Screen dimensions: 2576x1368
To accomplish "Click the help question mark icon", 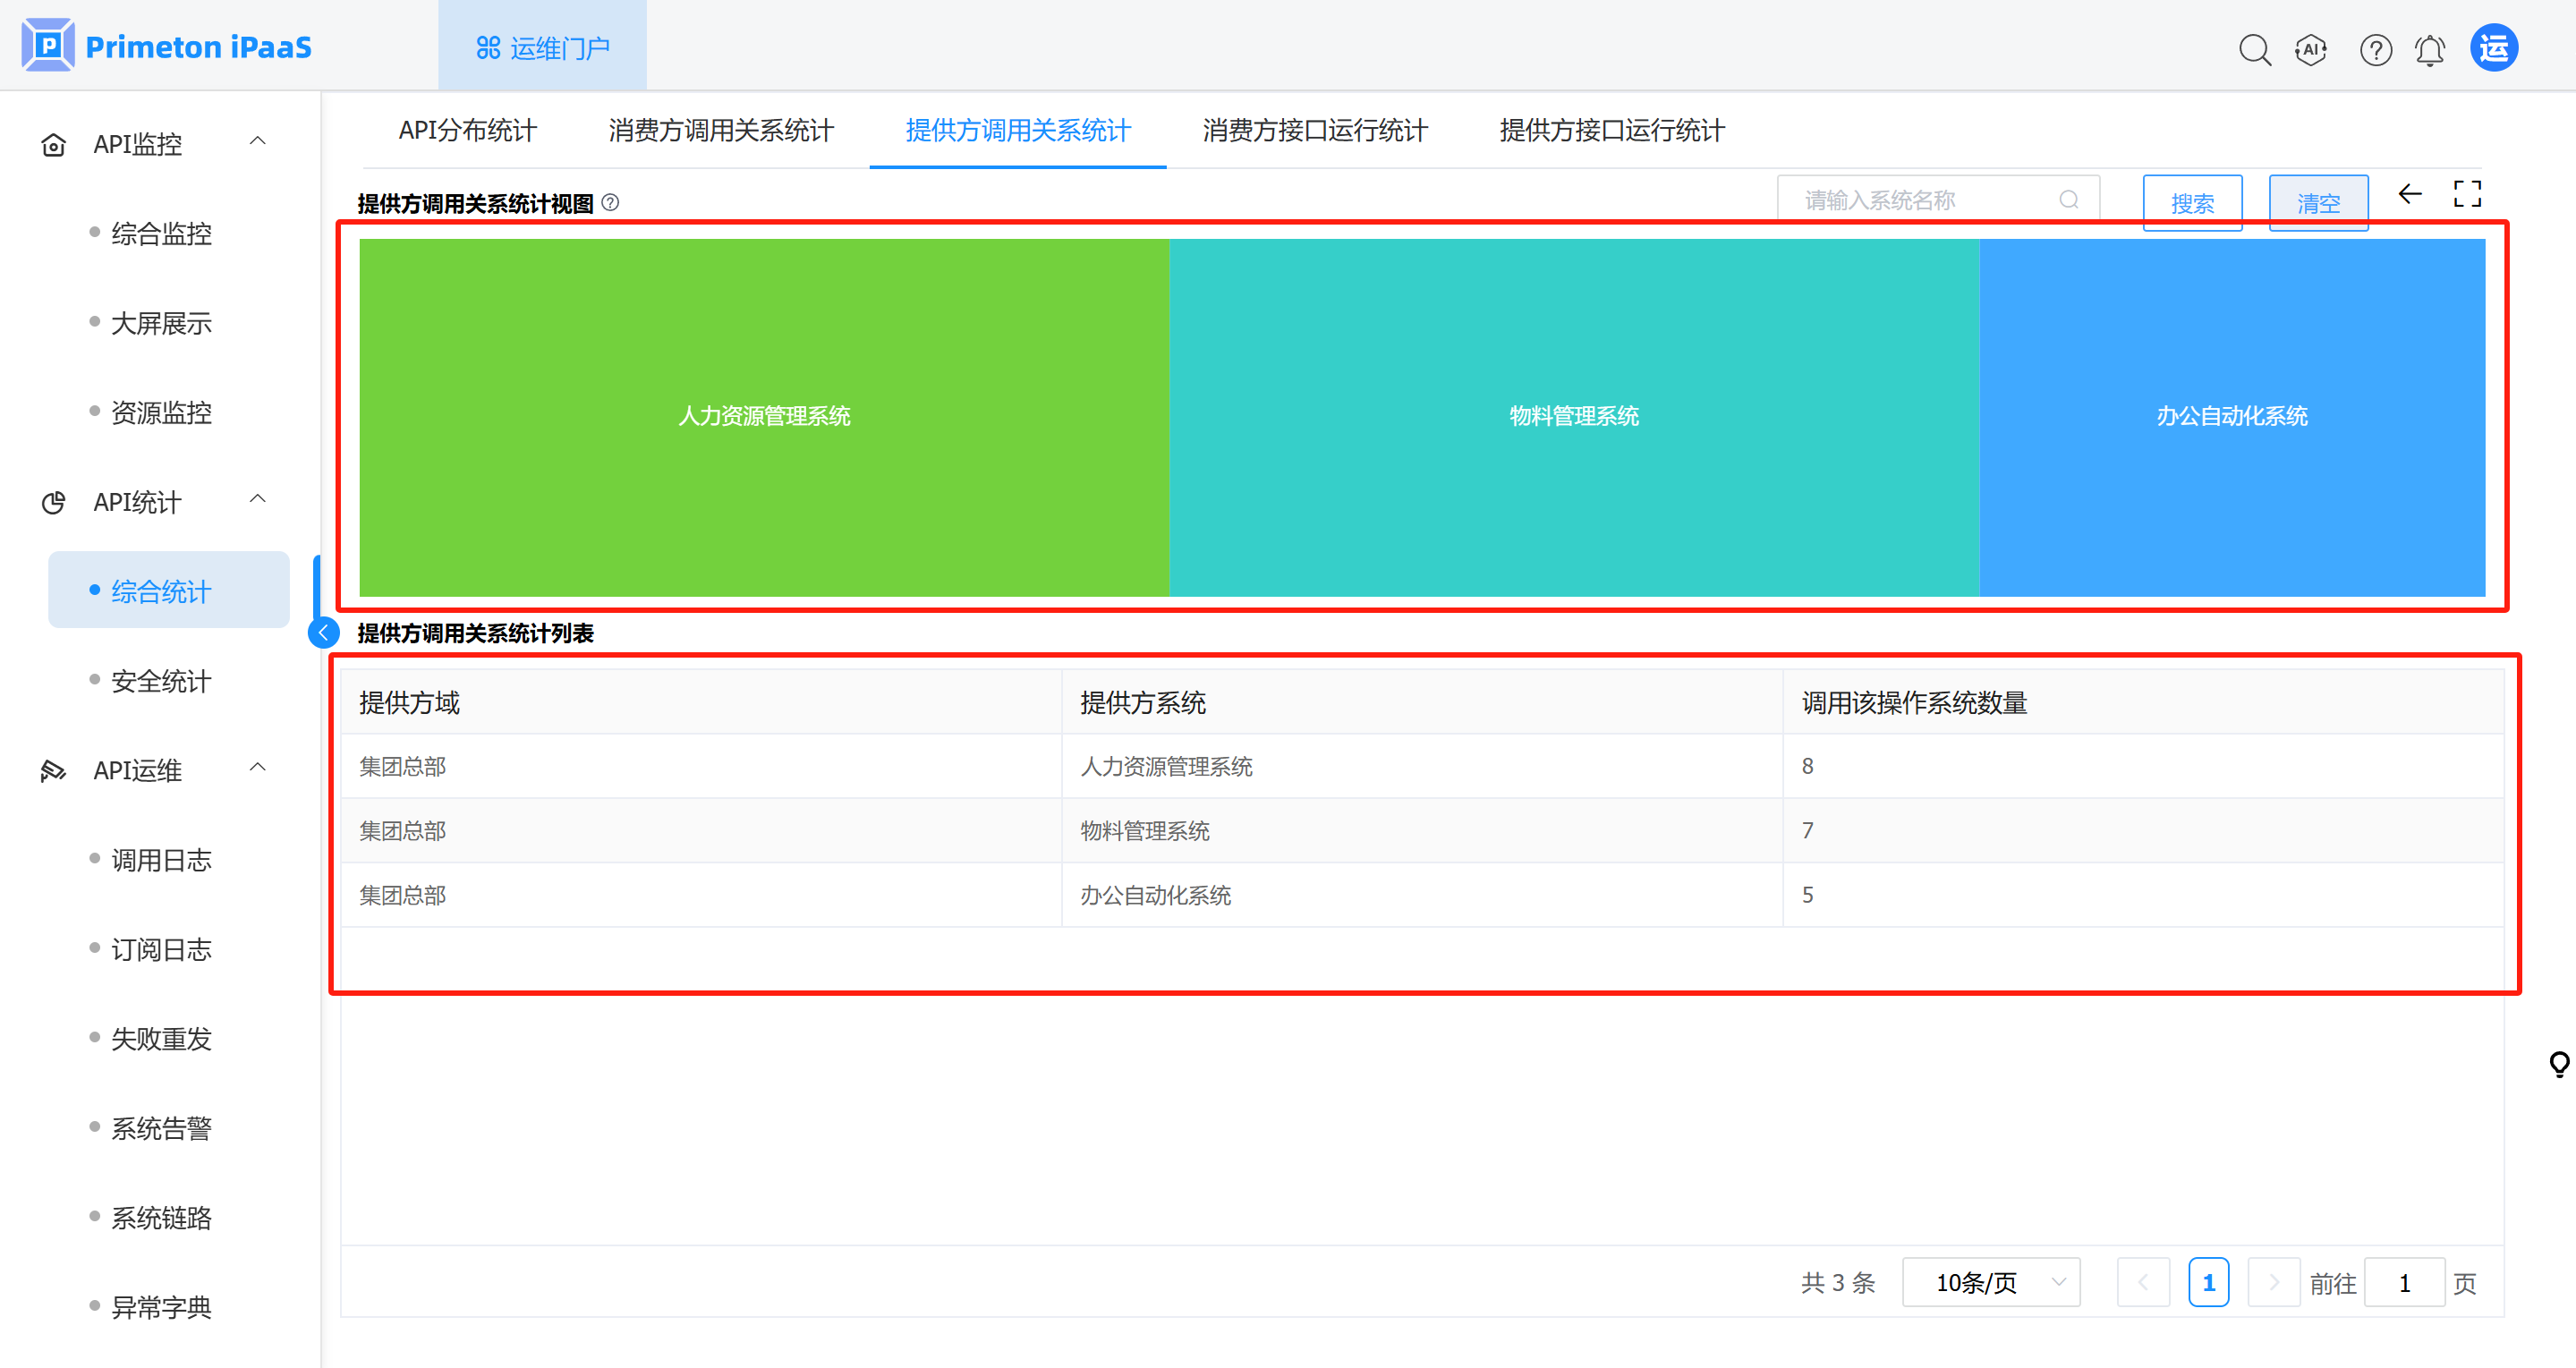I will click(2375, 49).
